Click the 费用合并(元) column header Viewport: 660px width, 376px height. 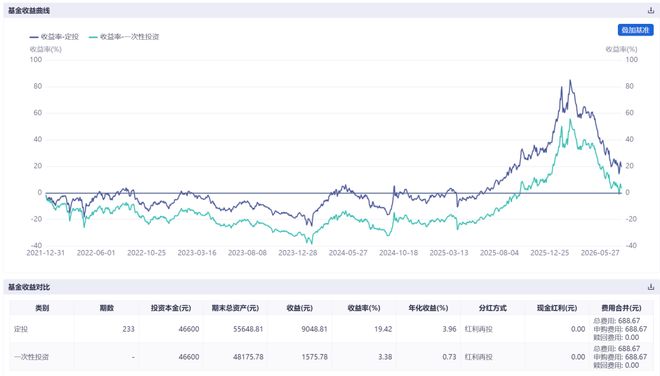pos(621,308)
